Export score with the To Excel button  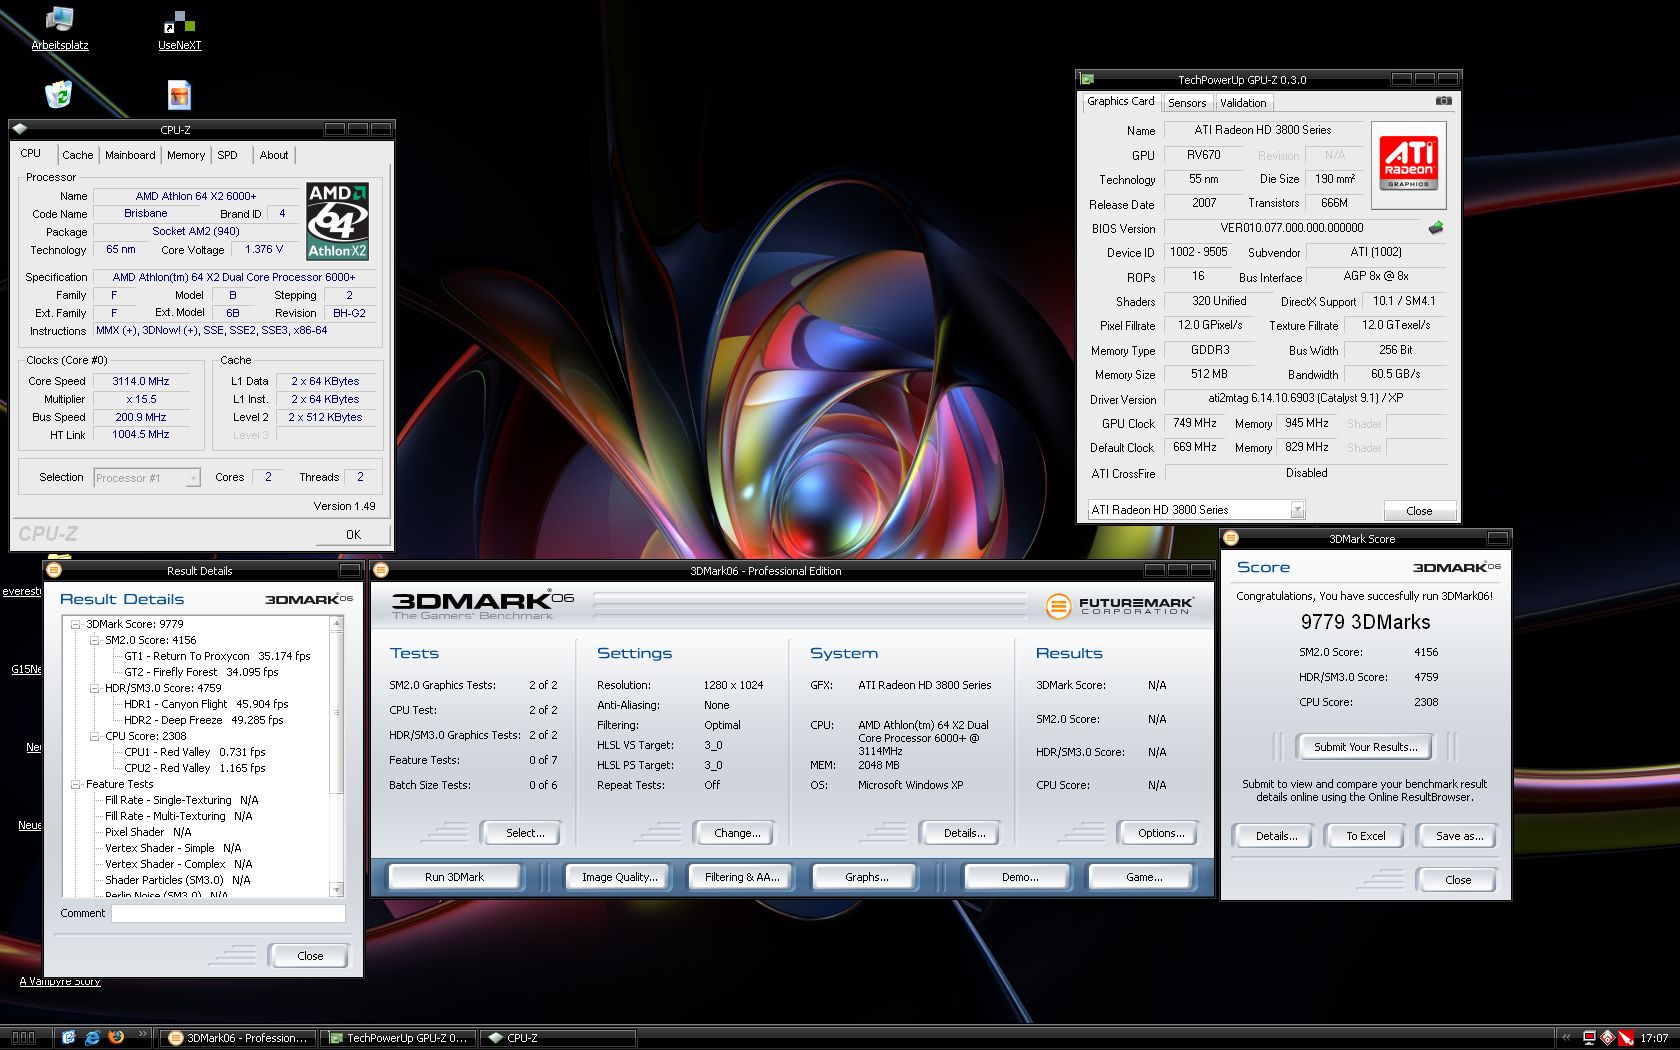1365,836
